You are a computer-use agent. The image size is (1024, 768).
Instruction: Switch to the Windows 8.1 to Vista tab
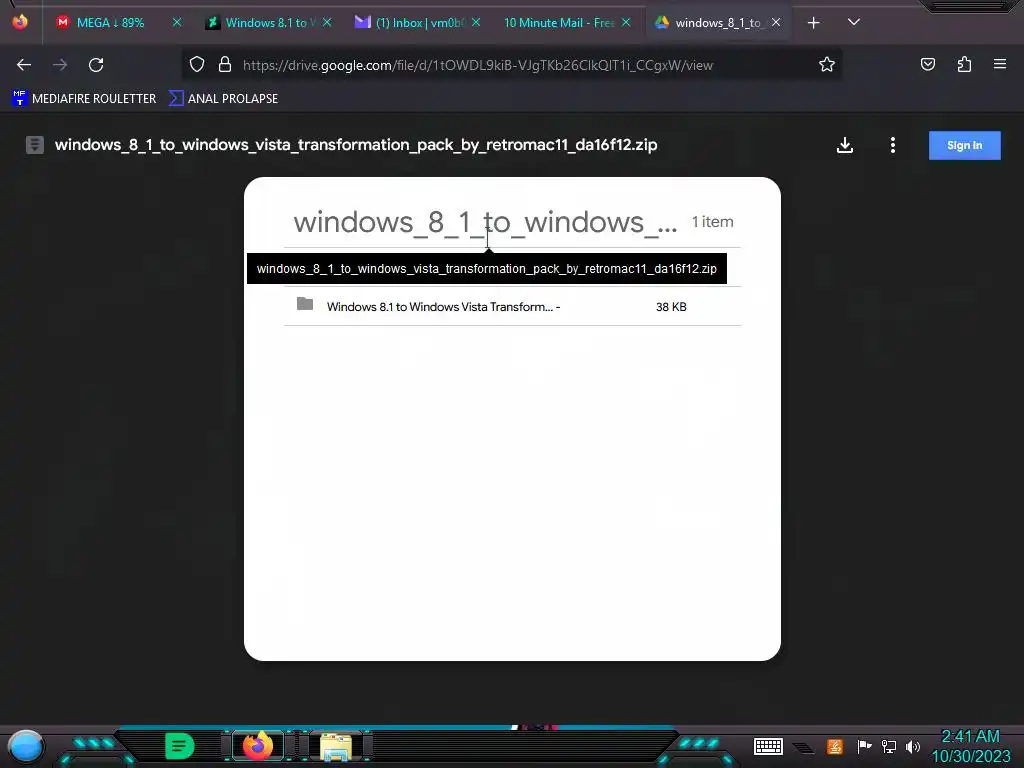click(270, 23)
